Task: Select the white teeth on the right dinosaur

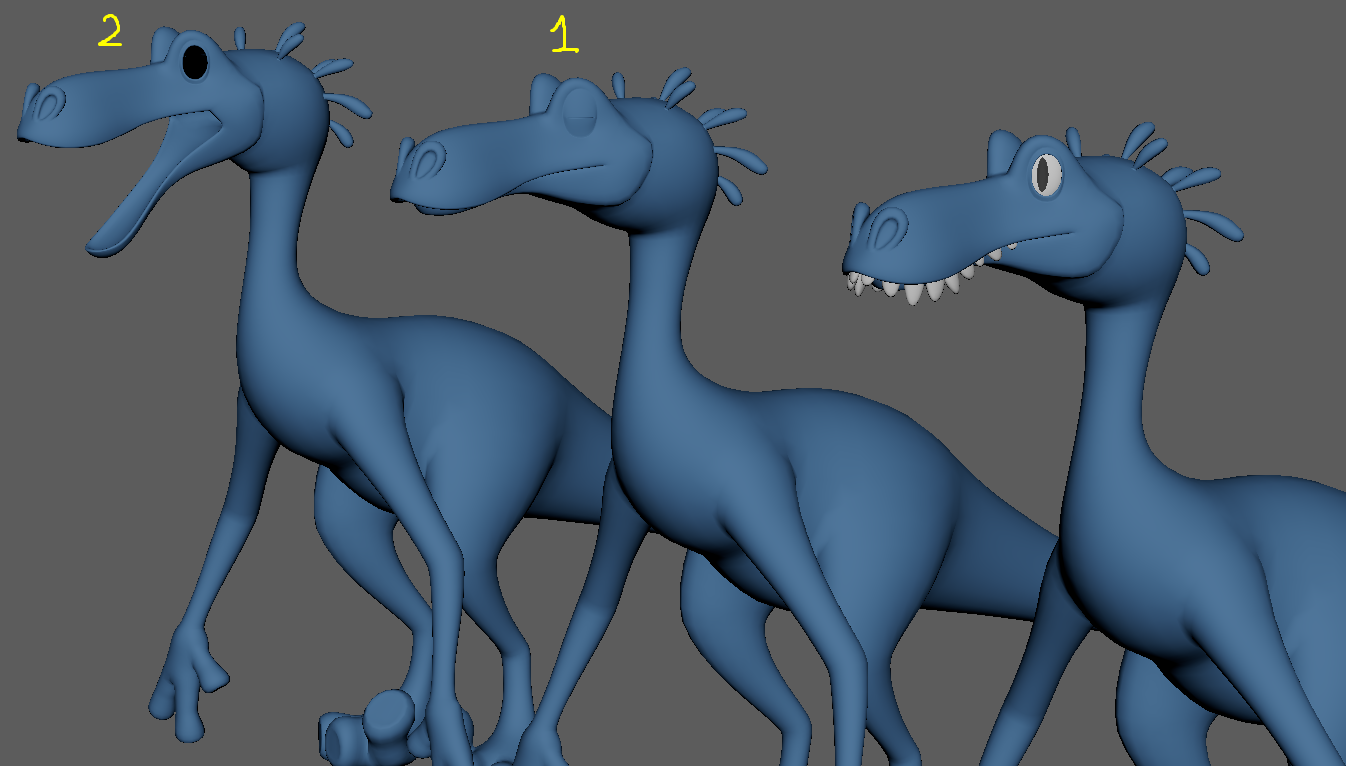Action: 915,289
